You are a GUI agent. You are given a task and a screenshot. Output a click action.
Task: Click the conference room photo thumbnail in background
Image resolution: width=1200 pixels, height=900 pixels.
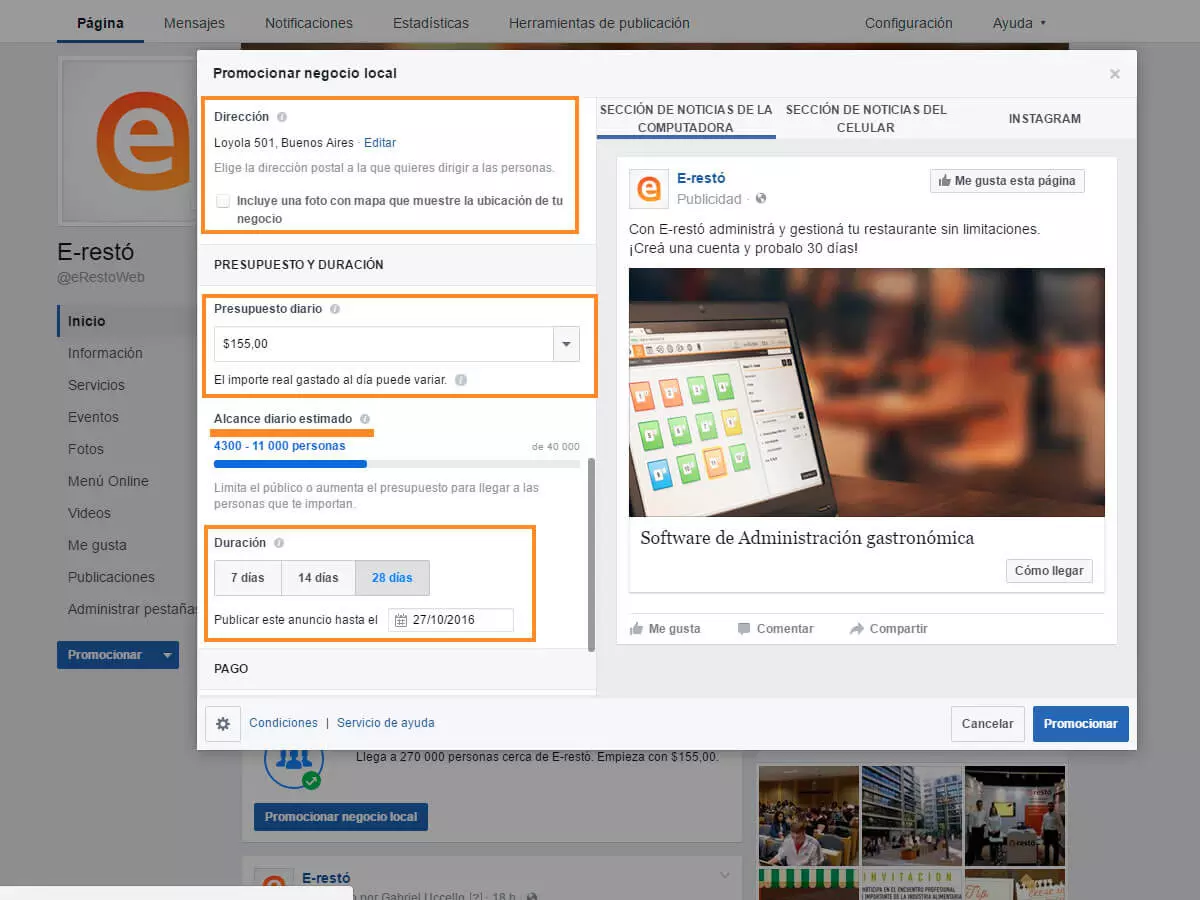[x=808, y=815]
